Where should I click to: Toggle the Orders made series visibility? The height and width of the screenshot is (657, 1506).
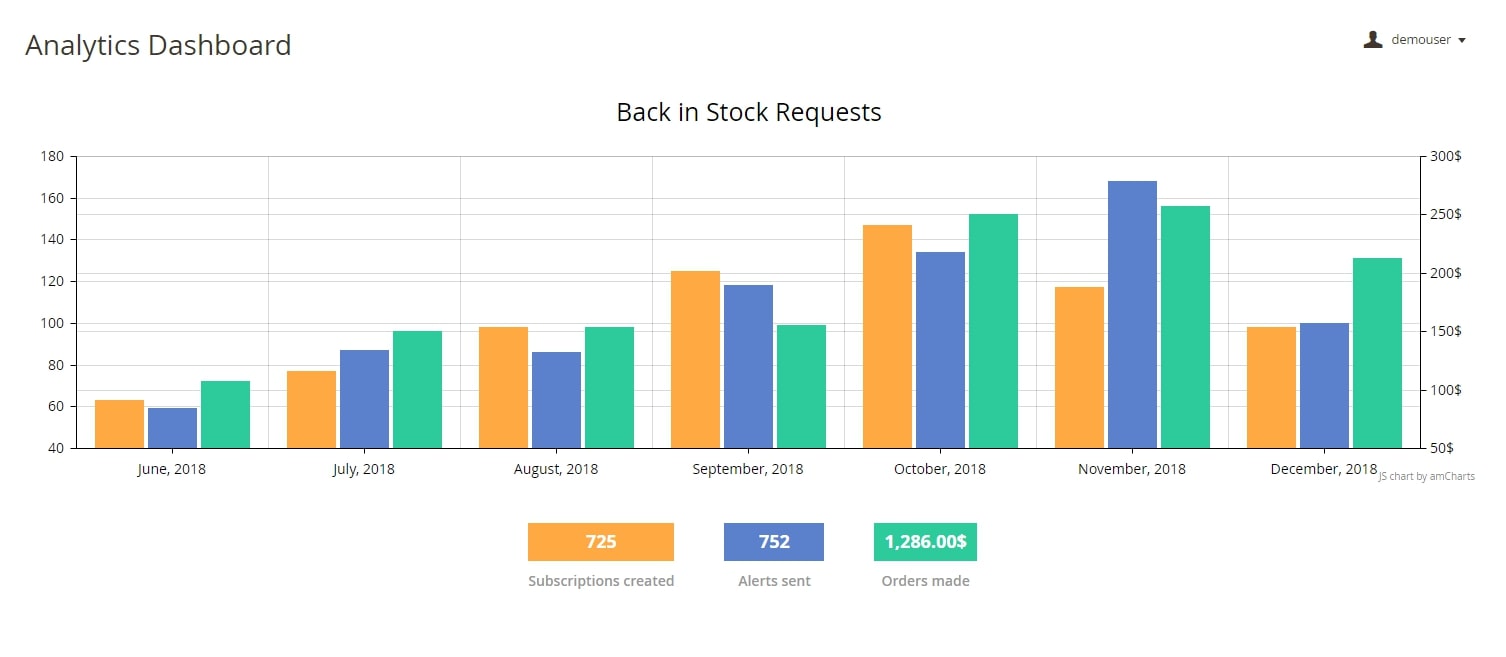(925, 580)
